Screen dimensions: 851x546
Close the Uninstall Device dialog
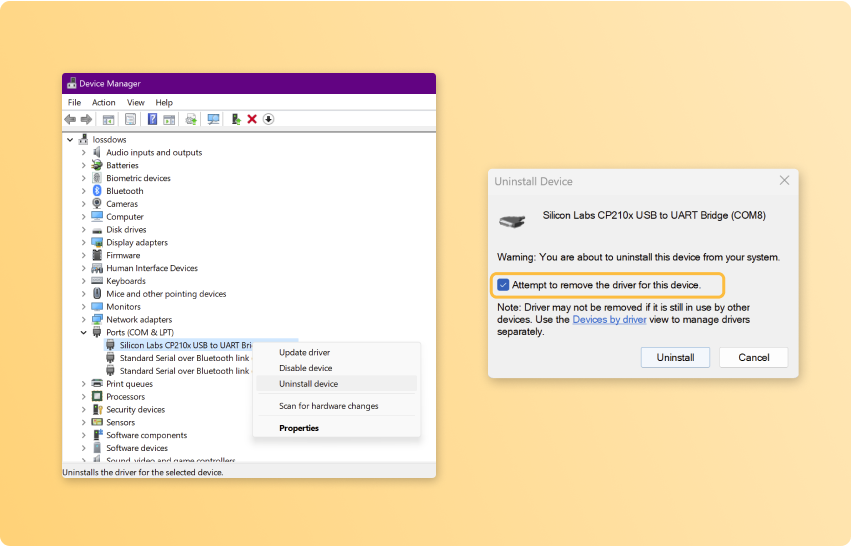point(784,180)
